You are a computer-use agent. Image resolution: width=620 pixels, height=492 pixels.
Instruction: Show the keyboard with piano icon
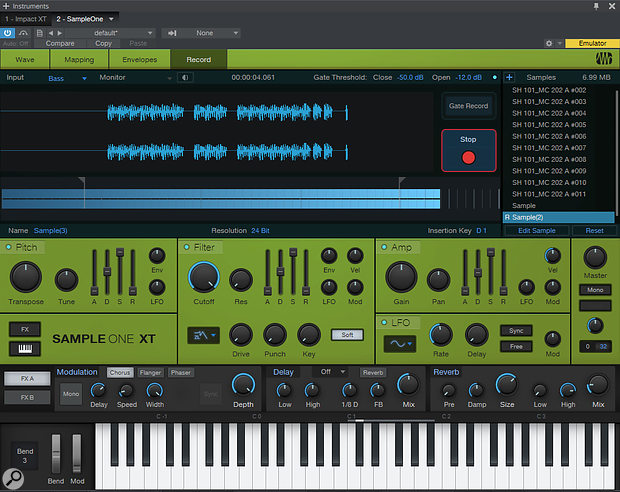[x=25, y=348]
